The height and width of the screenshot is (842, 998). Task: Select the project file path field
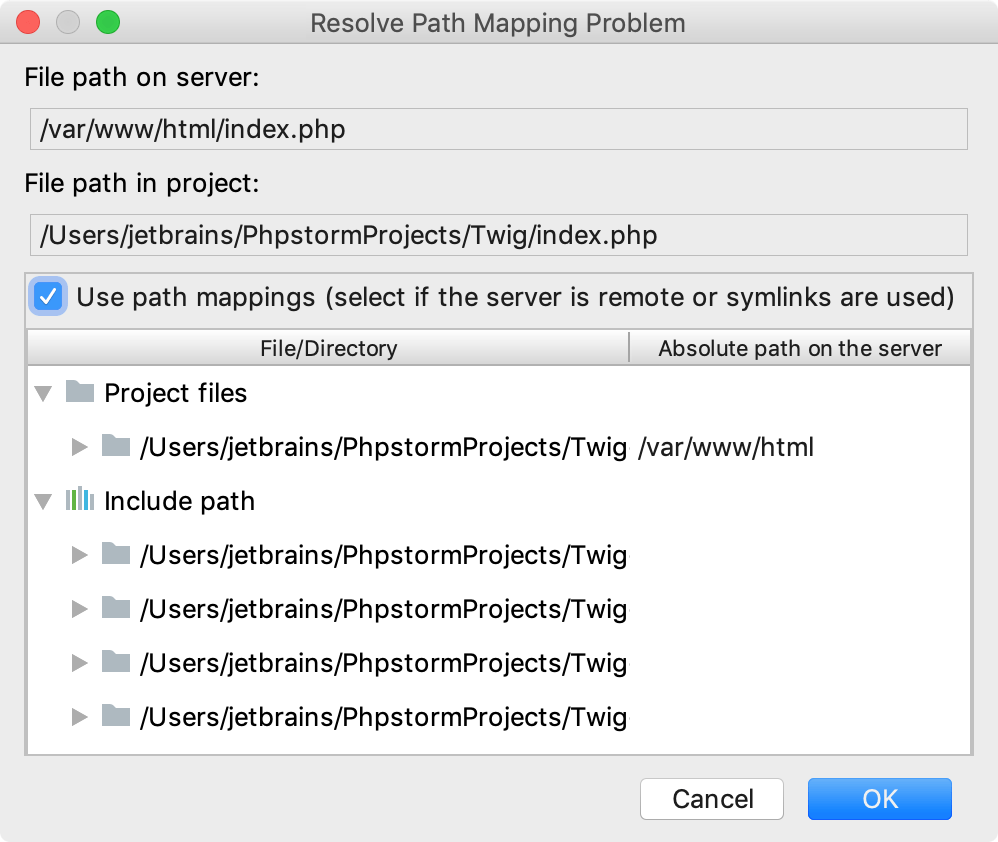point(498,234)
